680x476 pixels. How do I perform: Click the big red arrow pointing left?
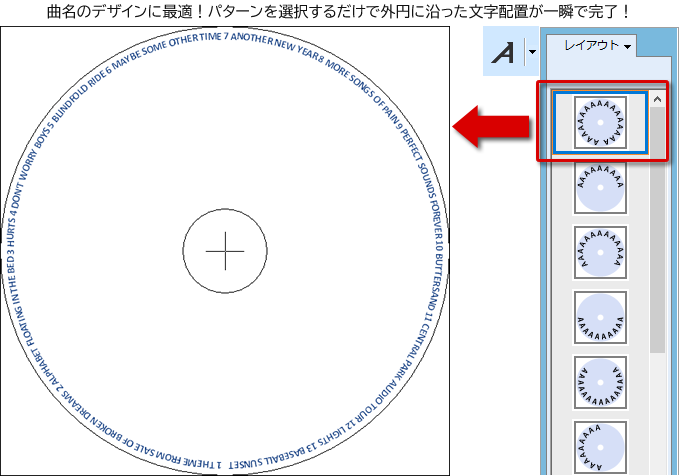coord(492,126)
